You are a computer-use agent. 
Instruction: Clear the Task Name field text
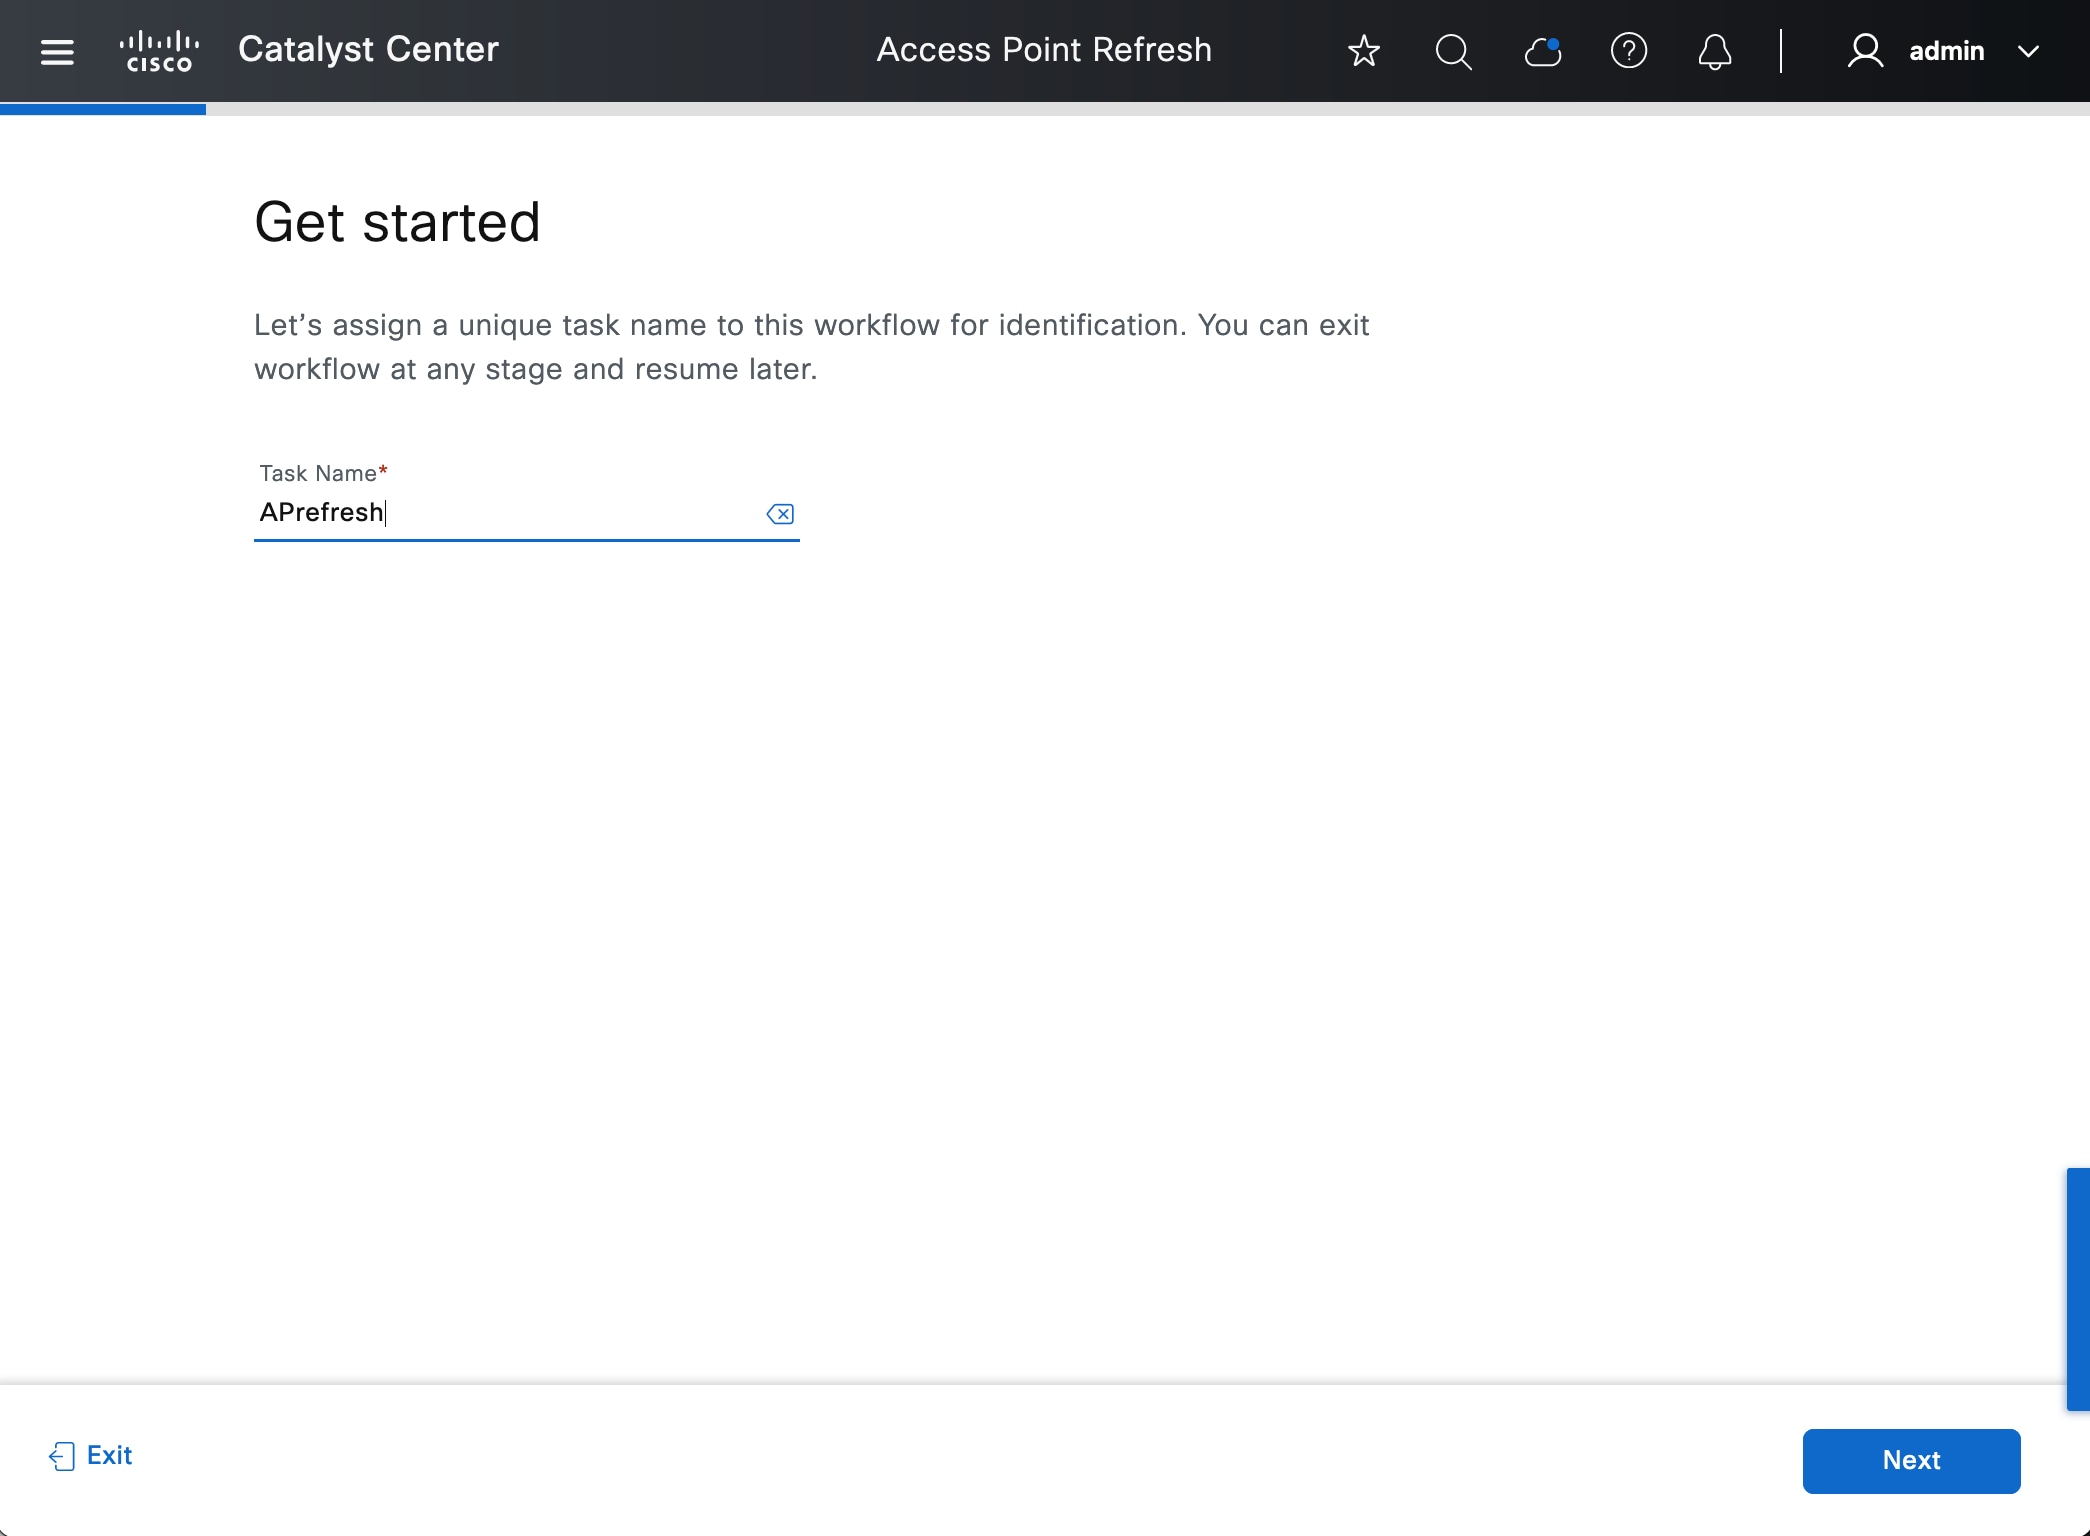(780, 514)
